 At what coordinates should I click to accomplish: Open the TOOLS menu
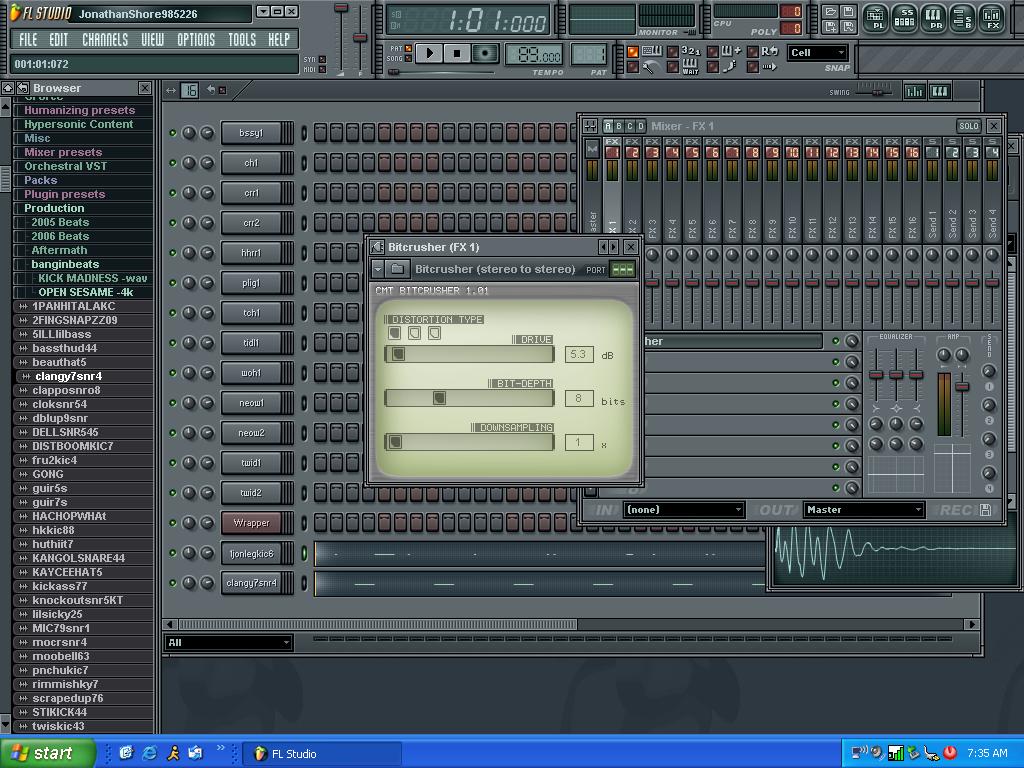click(x=242, y=40)
